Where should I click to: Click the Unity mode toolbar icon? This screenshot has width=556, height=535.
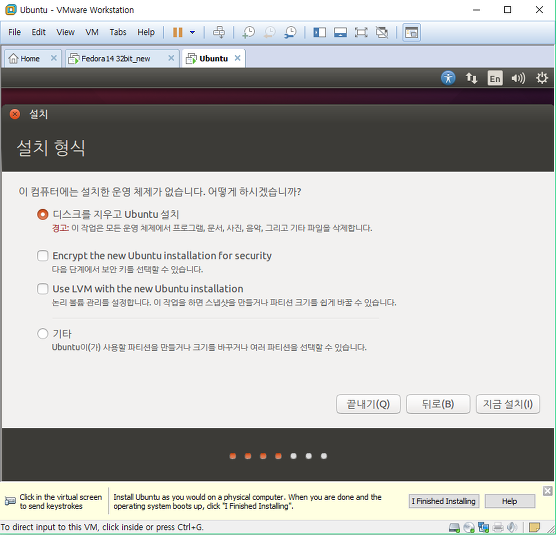pyautogui.click(x=382, y=32)
